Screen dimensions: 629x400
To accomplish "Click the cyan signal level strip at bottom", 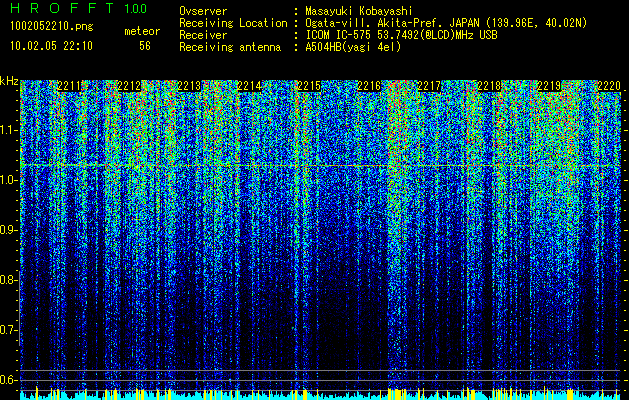I will click(320, 396).
